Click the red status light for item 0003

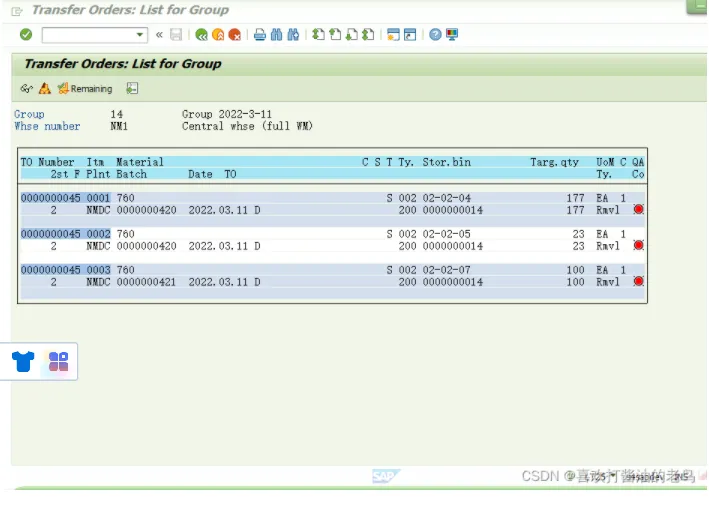[x=638, y=281]
